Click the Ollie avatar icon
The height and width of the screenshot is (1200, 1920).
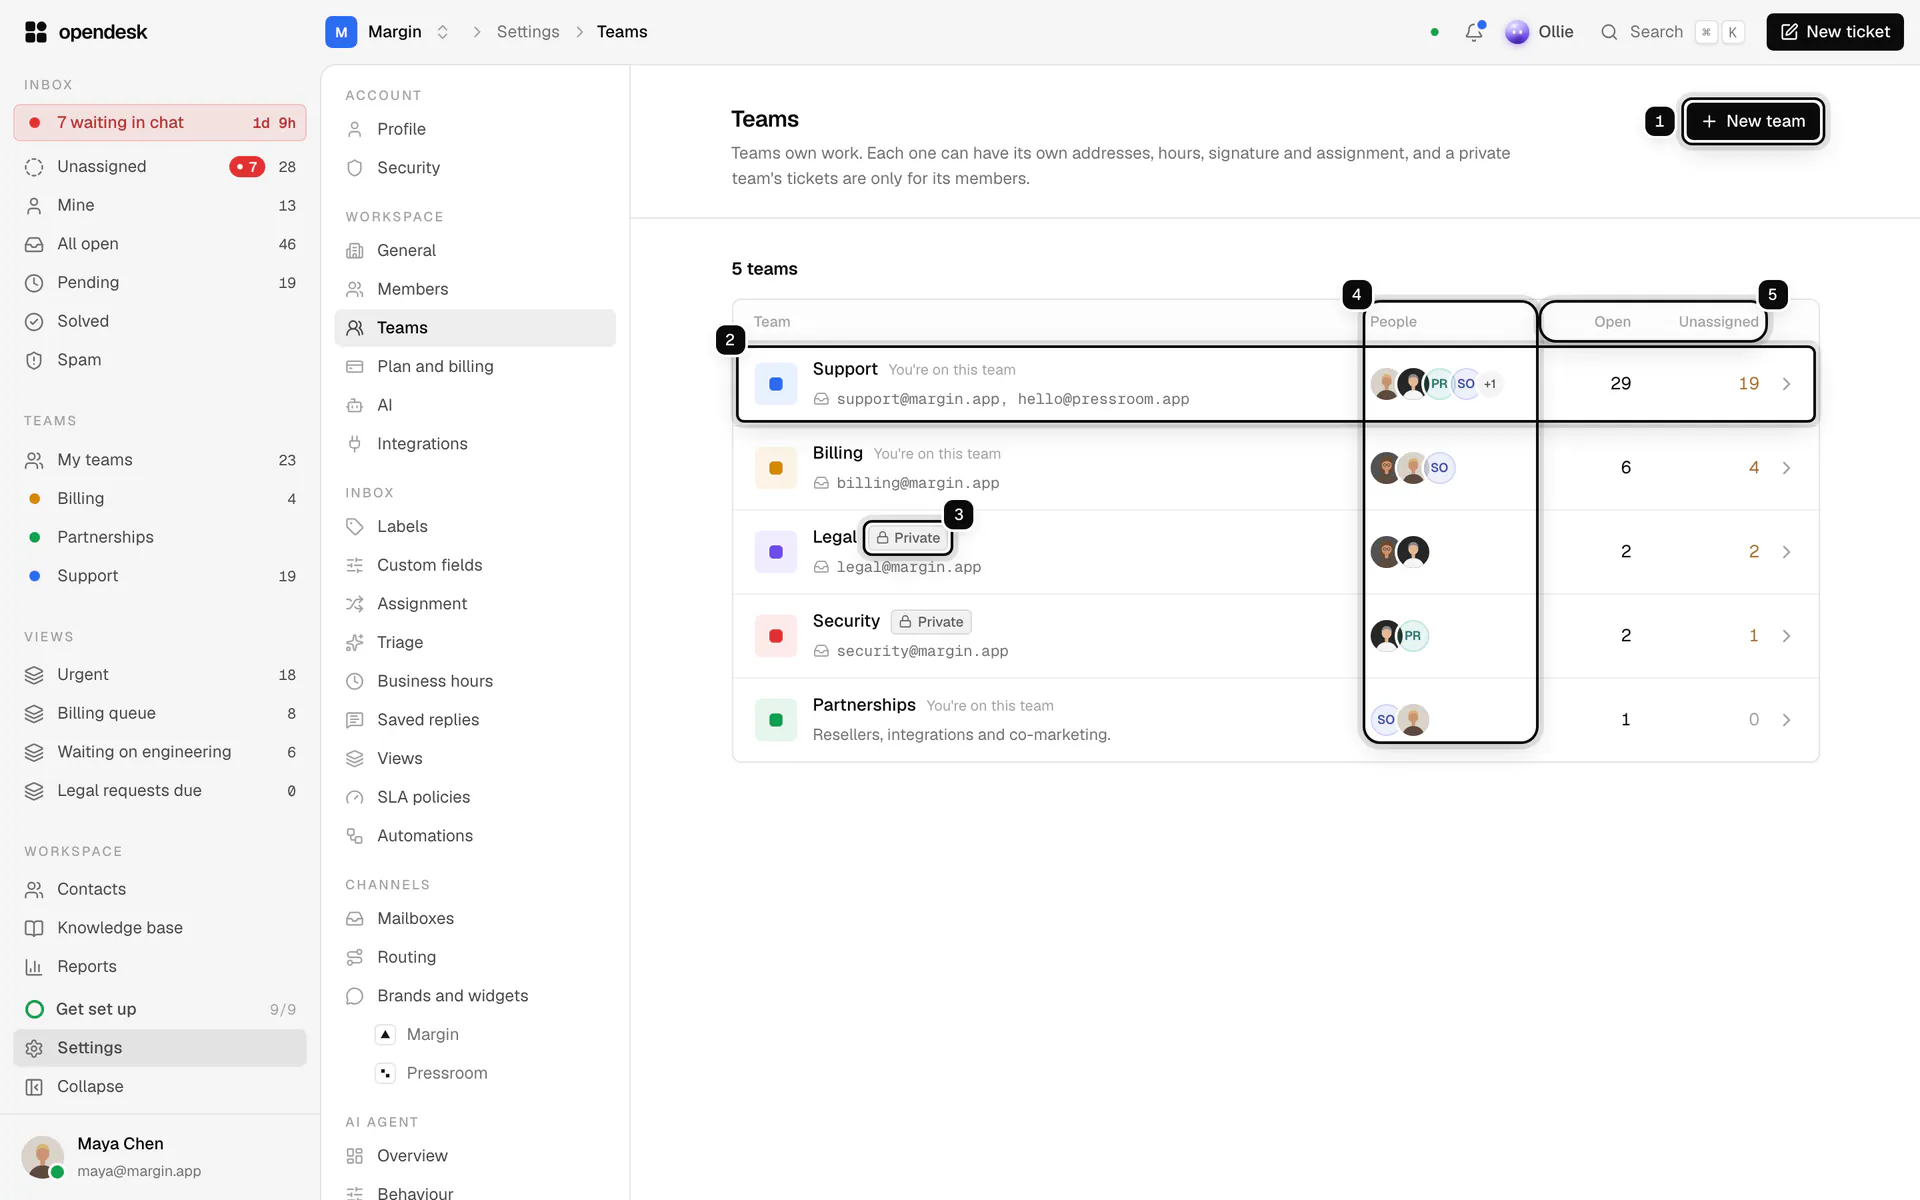(x=1516, y=32)
